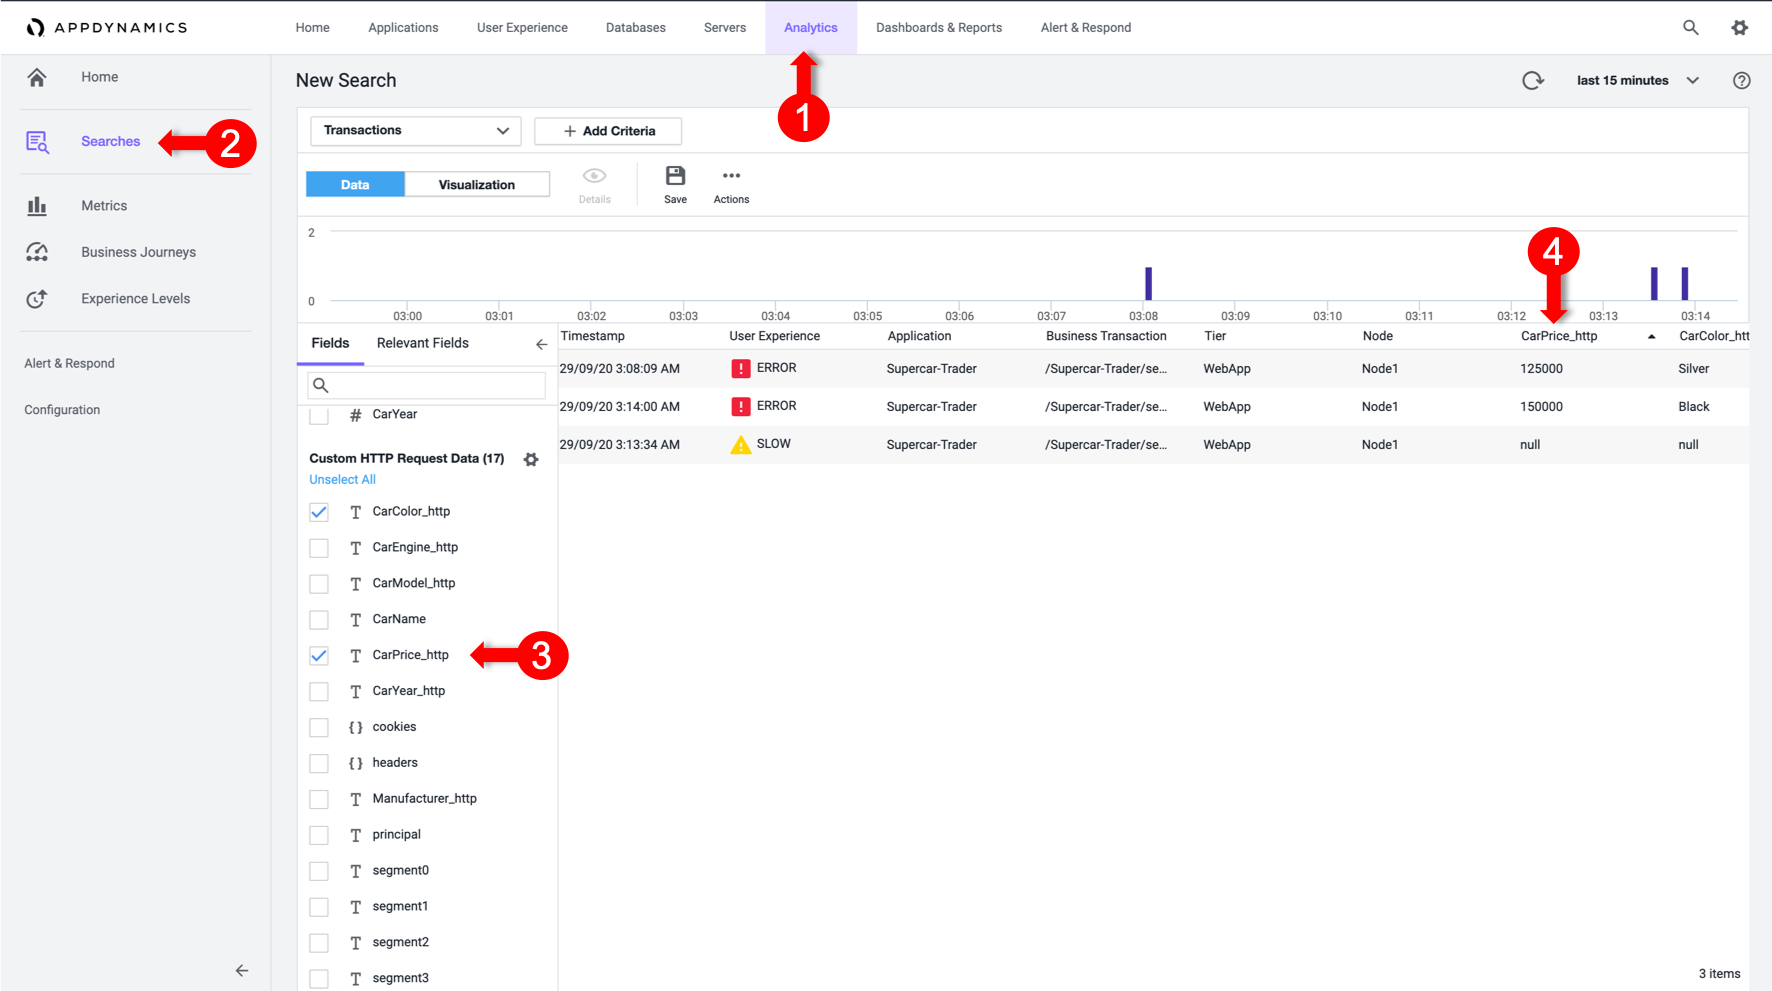
Task: Click the histogram bar nearest 03:14
Action: point(1685,284)
